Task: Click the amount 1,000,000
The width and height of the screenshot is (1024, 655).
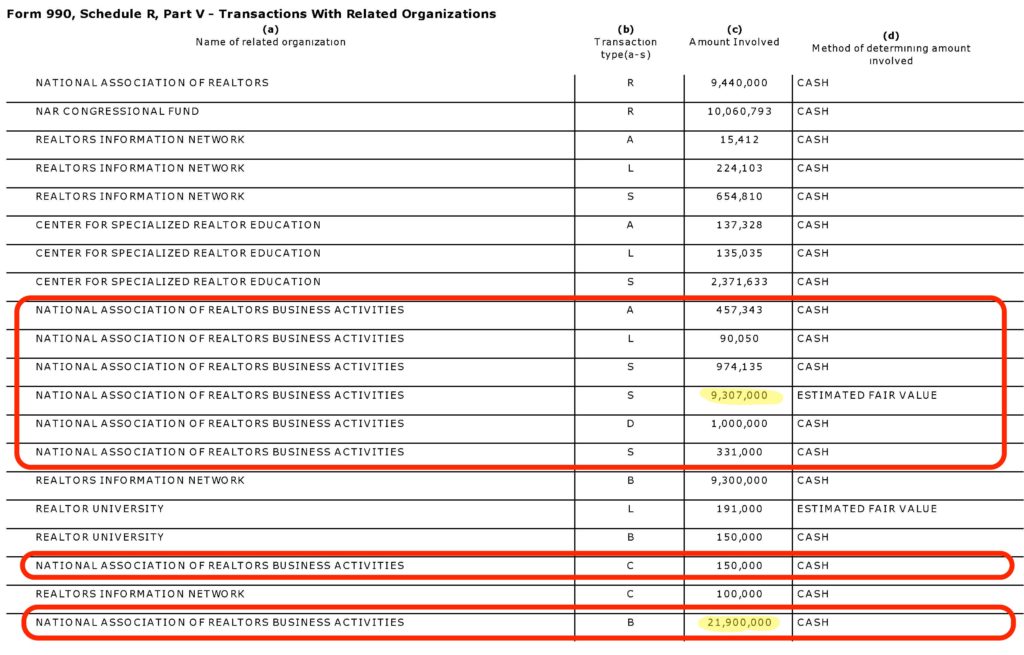Action: (739, 424)
